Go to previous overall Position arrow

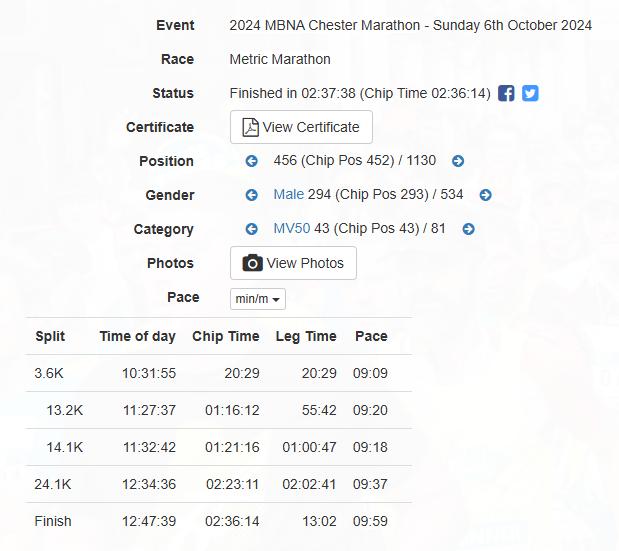pyautogui.click(x=251, y=161)
